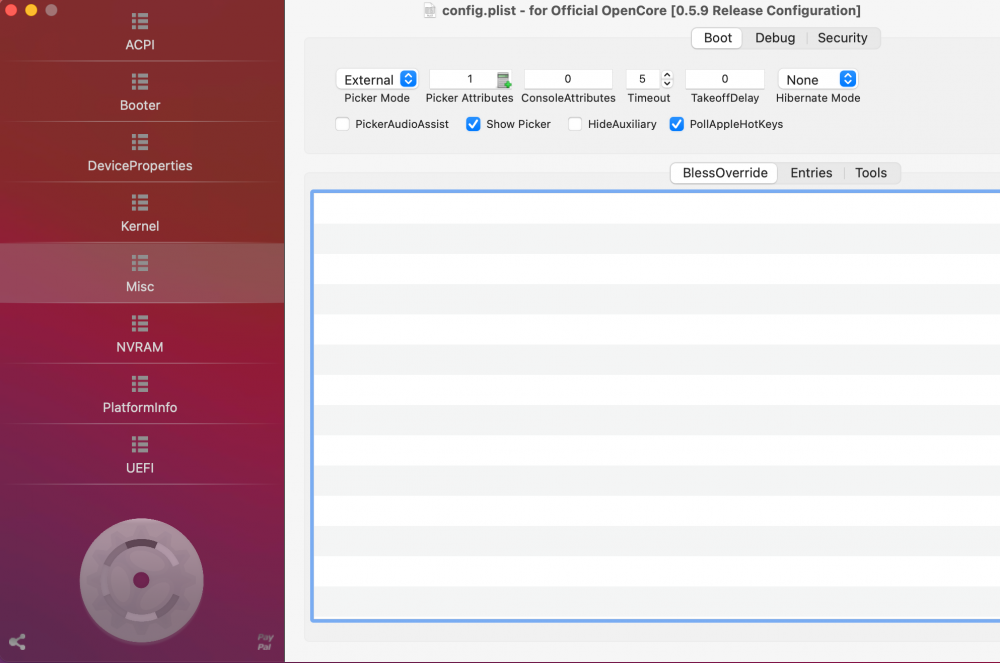Viewport: 1000px width, 663px height.
Task: Click the share icon in sidebar
Action: pos(17,642)
